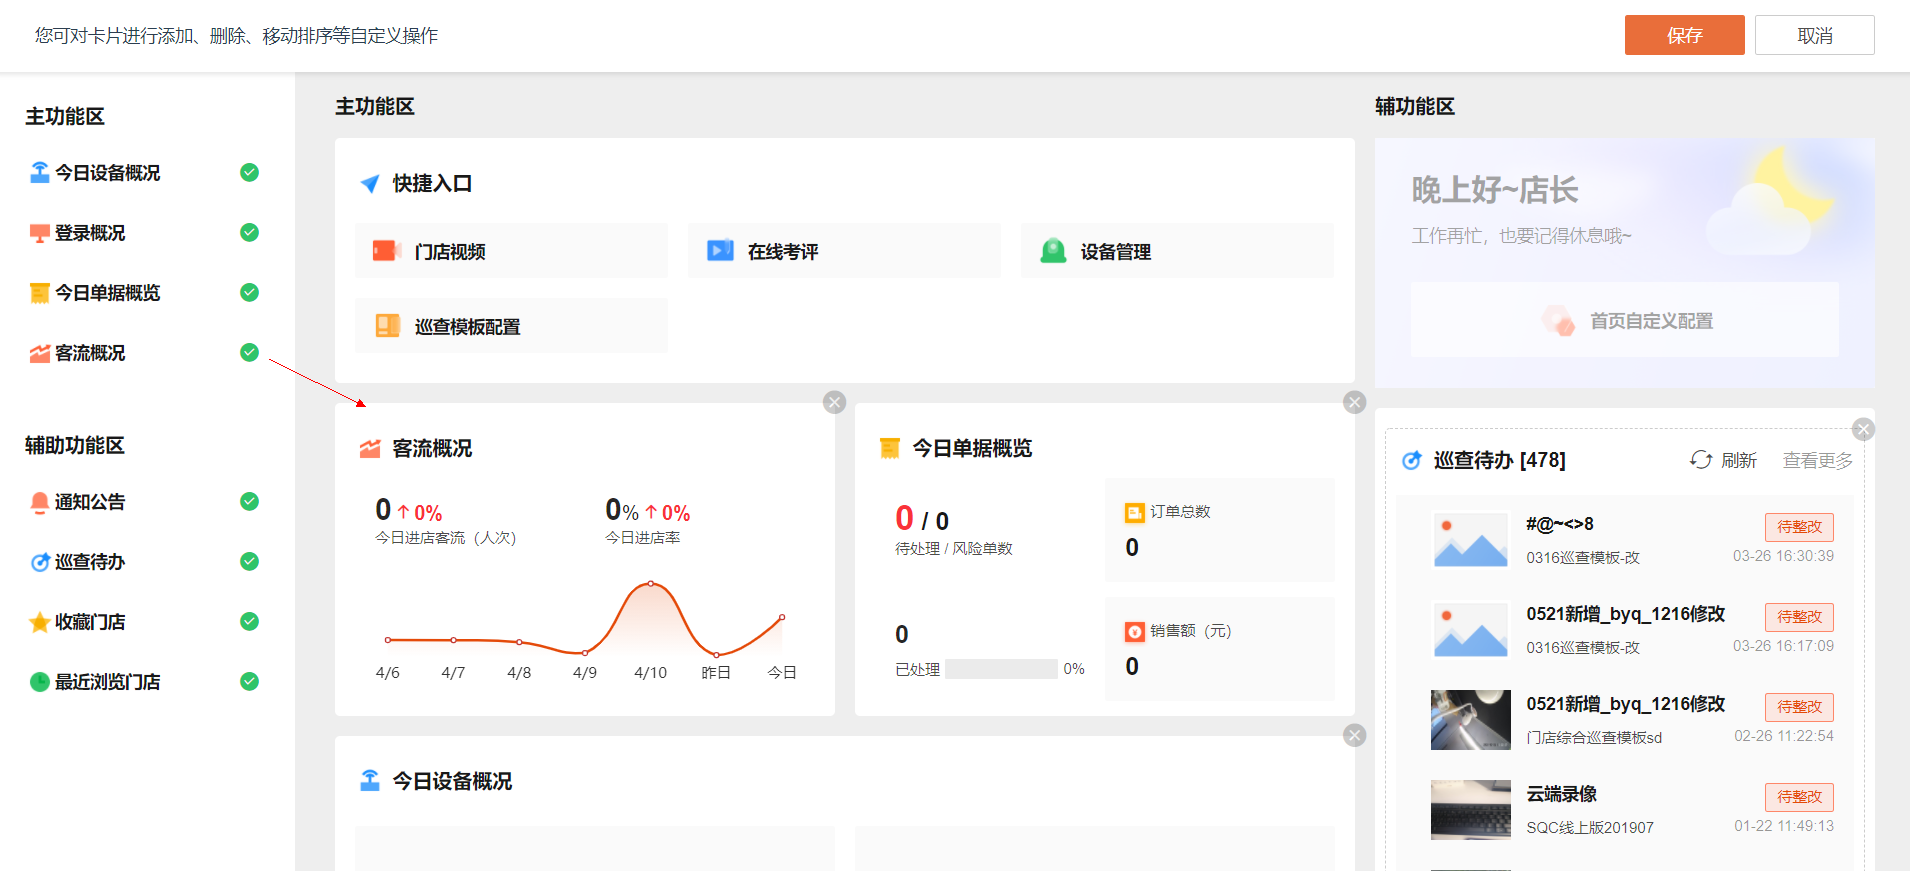Open the 巡查模板配置 shortcut
1910x871 pixels.
pyautogui.click(x=511, y=326)
